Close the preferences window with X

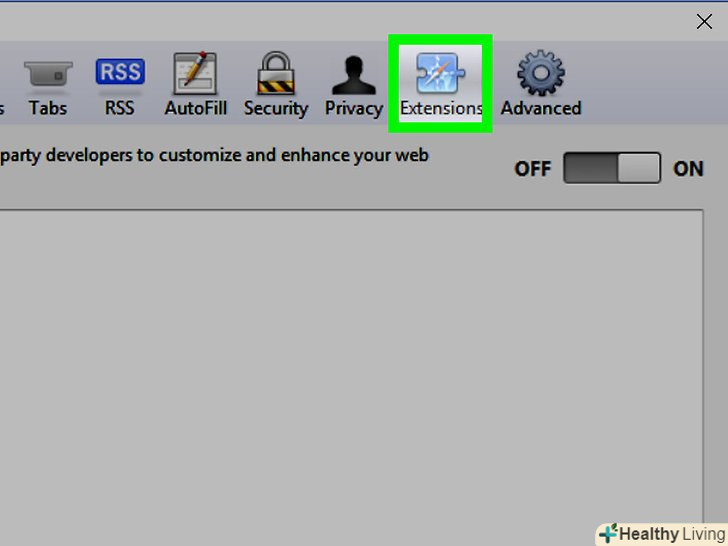(x=704, y=21)
